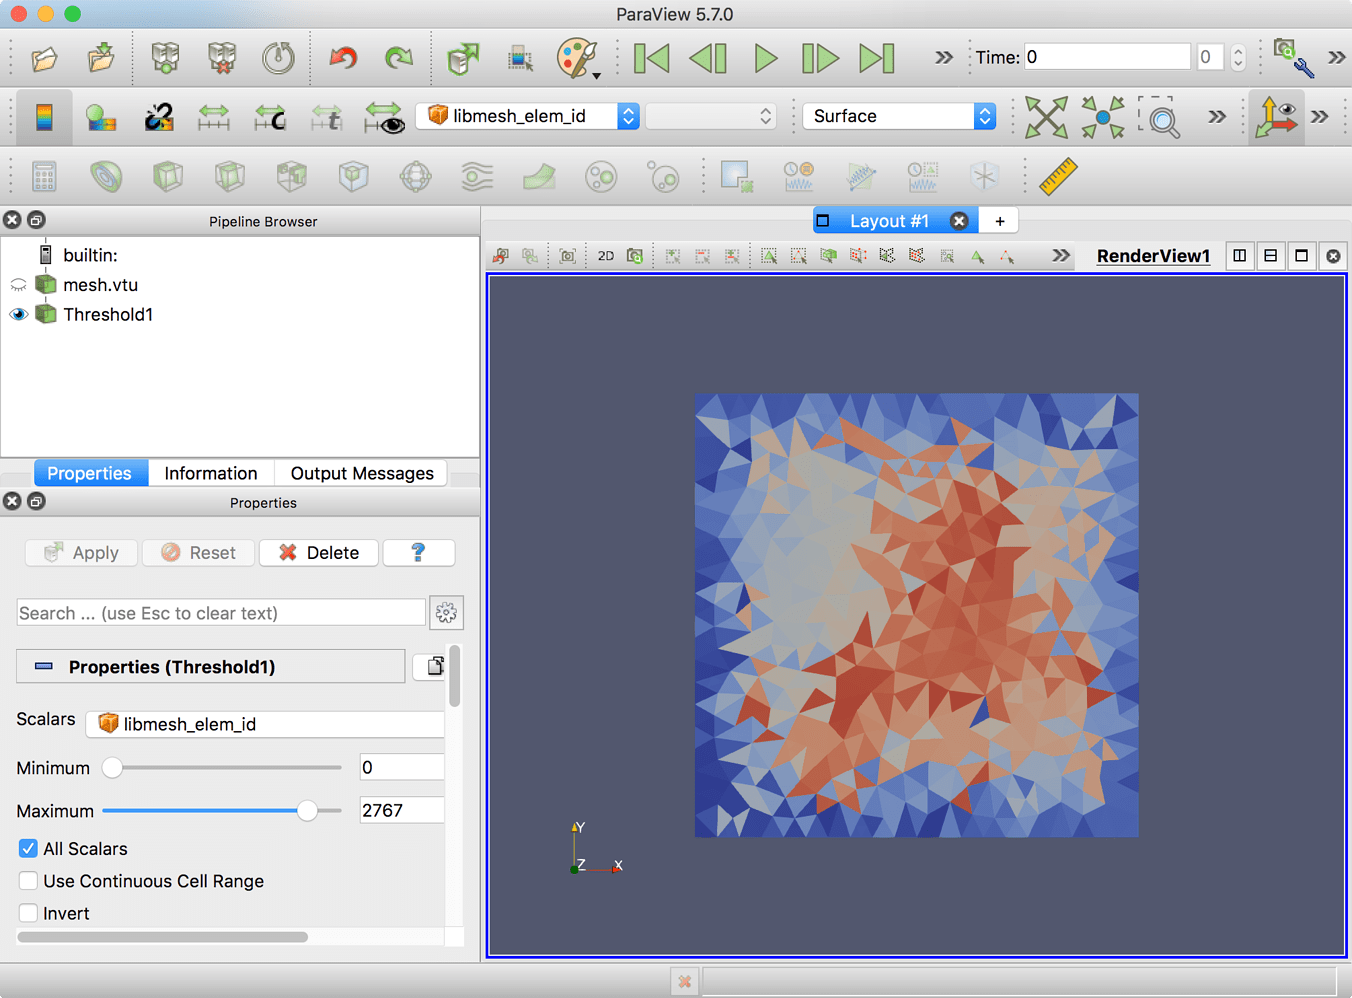Open help with the question mark button
Image resolution: width=1352 pixels, height=998 pixels.
pos(418,553)
